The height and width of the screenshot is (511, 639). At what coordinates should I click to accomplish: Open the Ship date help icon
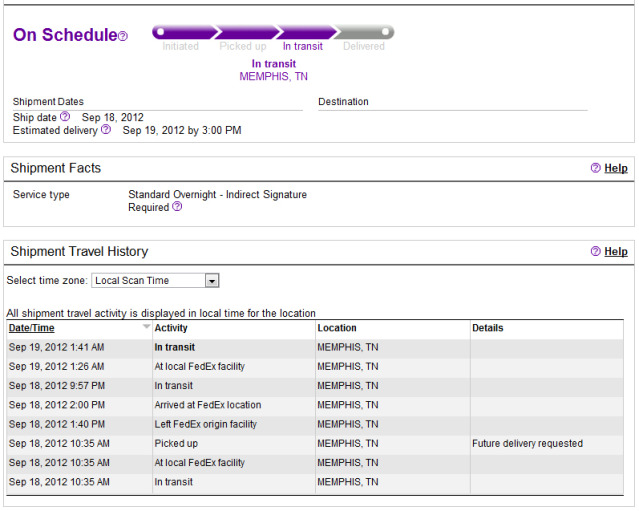pyautogui.click(x=65, y=117)
